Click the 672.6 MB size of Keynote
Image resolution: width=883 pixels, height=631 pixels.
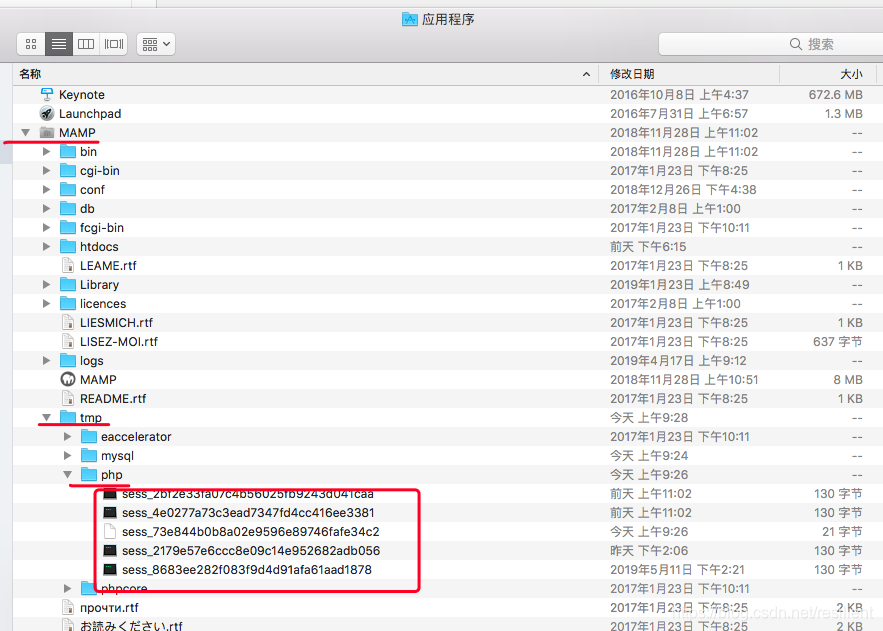coord(836,95)
